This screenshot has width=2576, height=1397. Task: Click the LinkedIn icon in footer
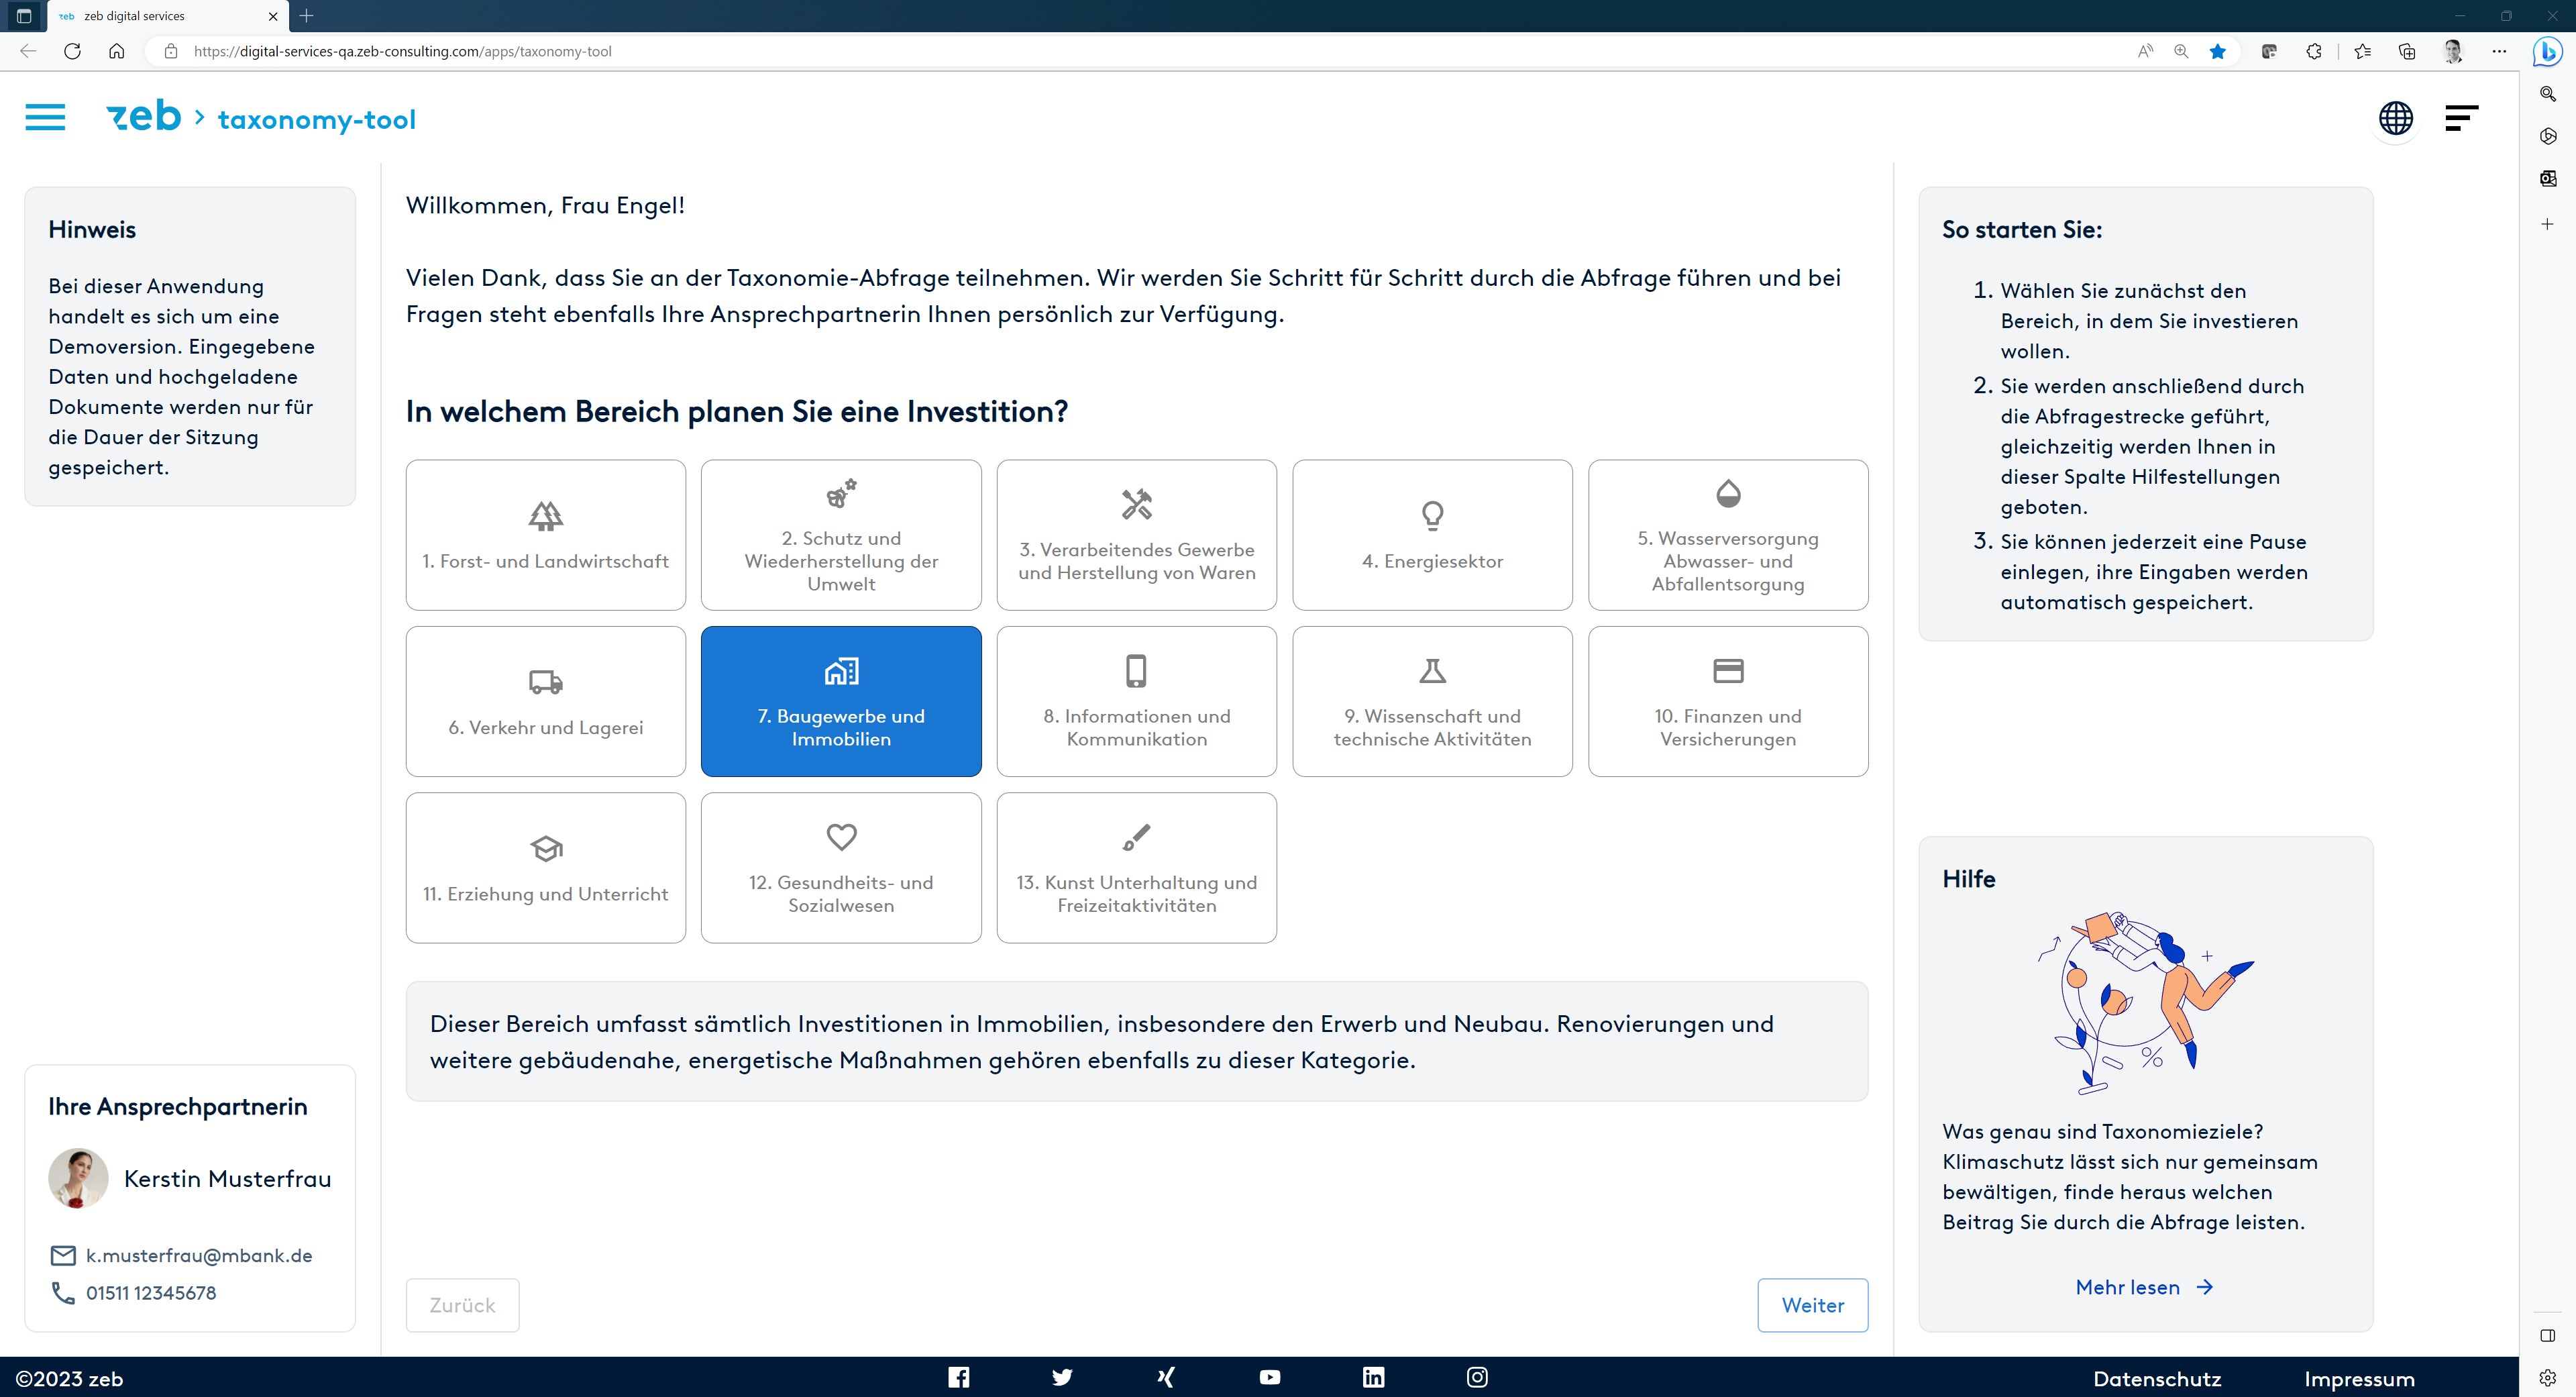(1373, 1377)
